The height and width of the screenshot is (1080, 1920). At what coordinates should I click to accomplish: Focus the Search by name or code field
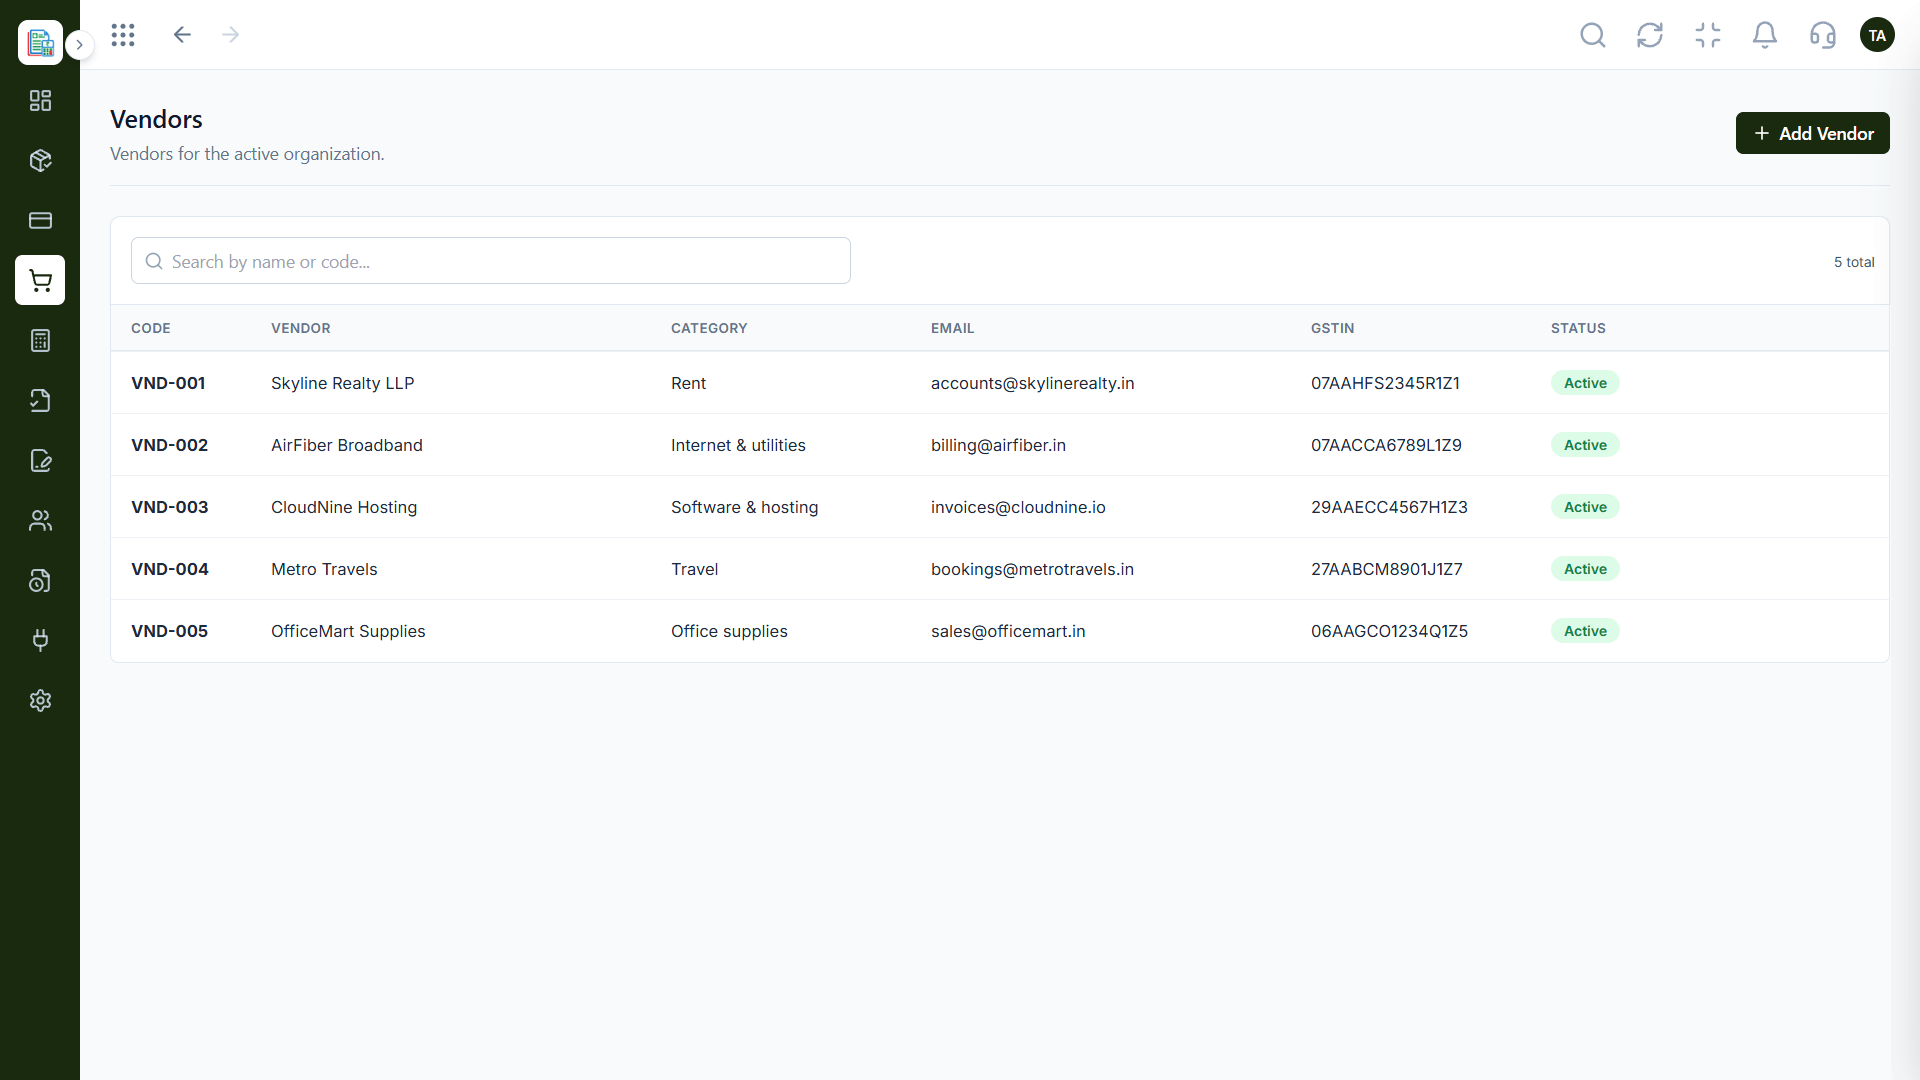491,261
